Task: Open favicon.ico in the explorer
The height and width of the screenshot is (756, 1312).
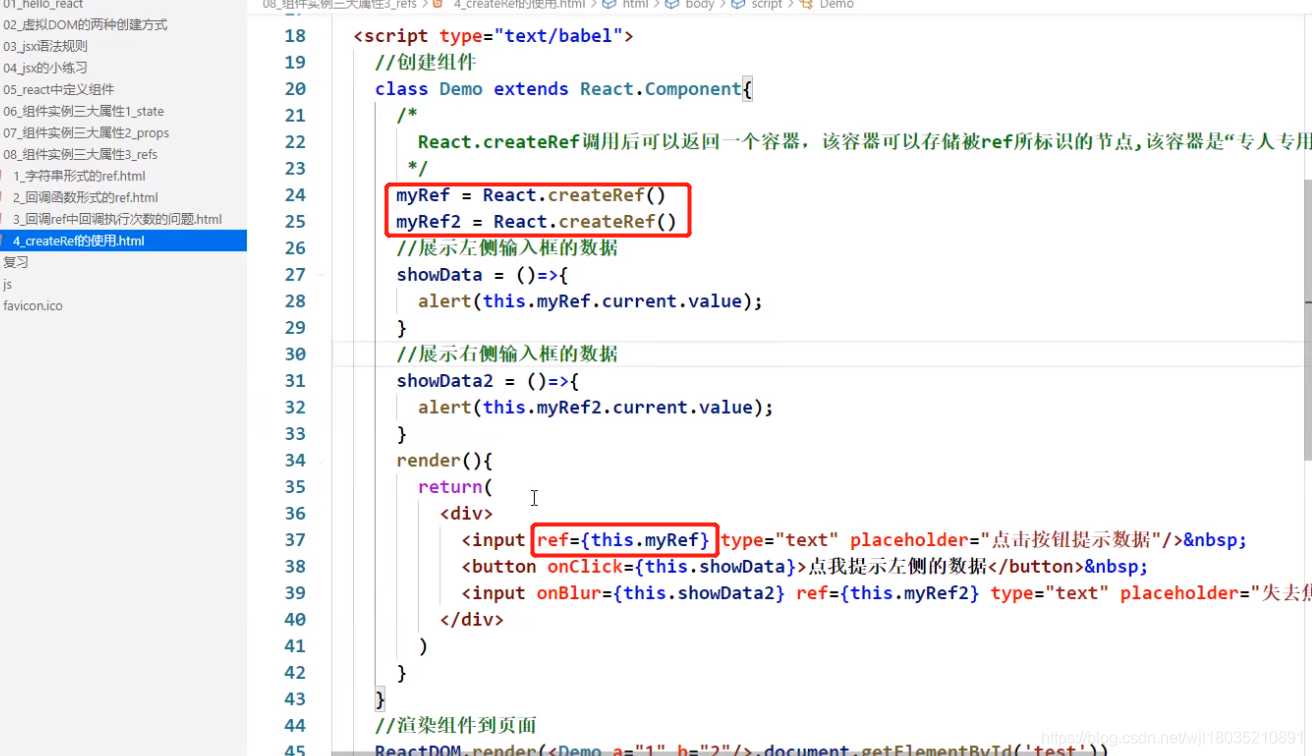Action: point(33,306)
